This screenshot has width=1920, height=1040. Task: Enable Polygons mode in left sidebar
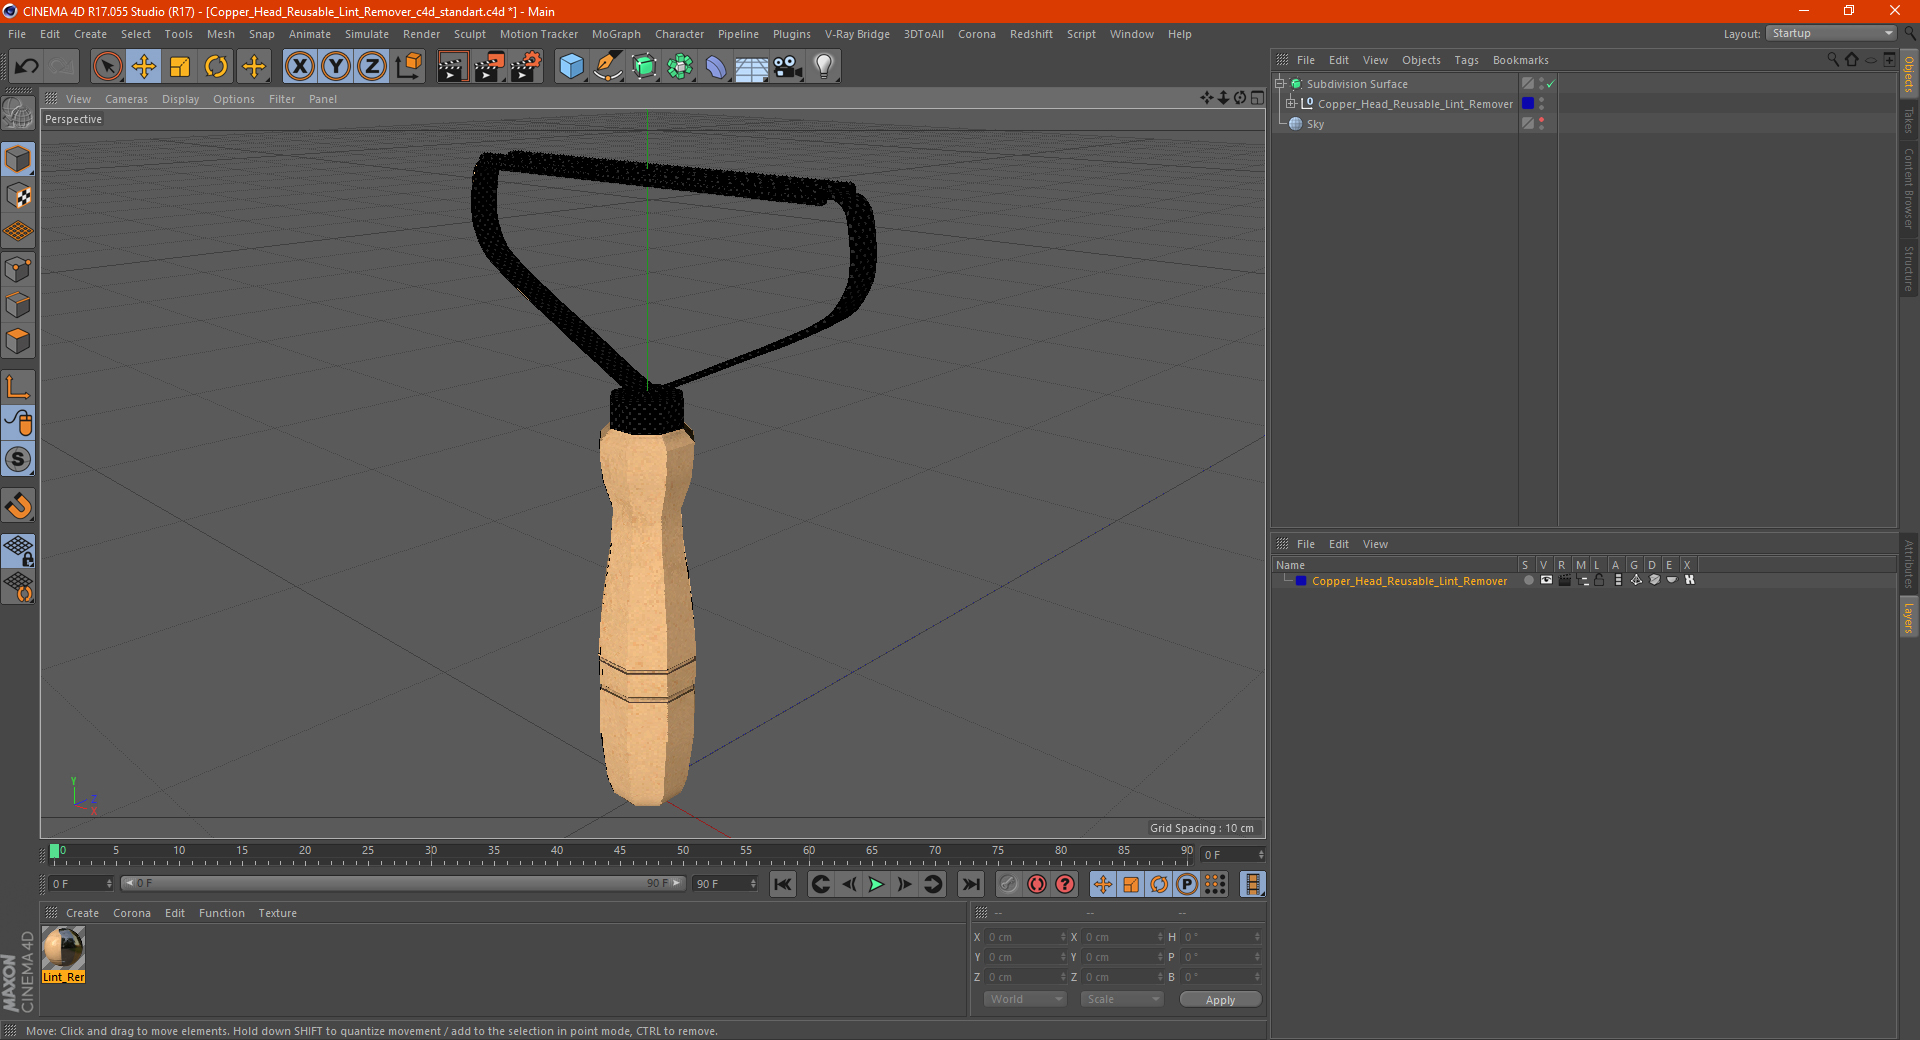point(18,341)
